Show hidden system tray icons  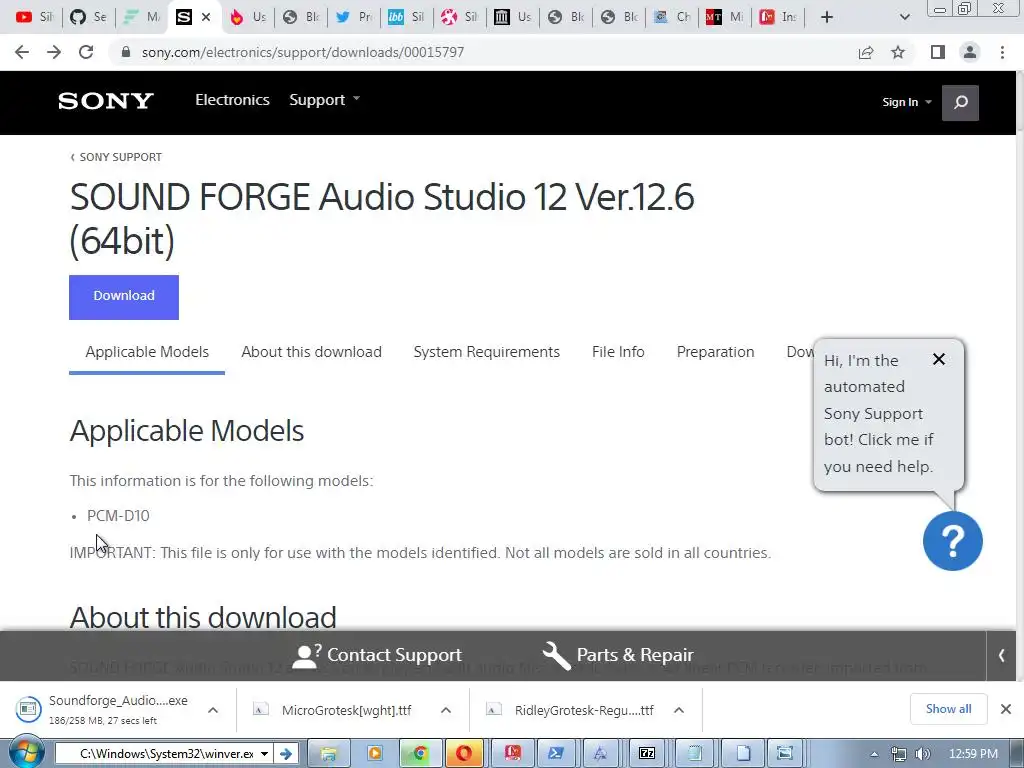[874, 754]
